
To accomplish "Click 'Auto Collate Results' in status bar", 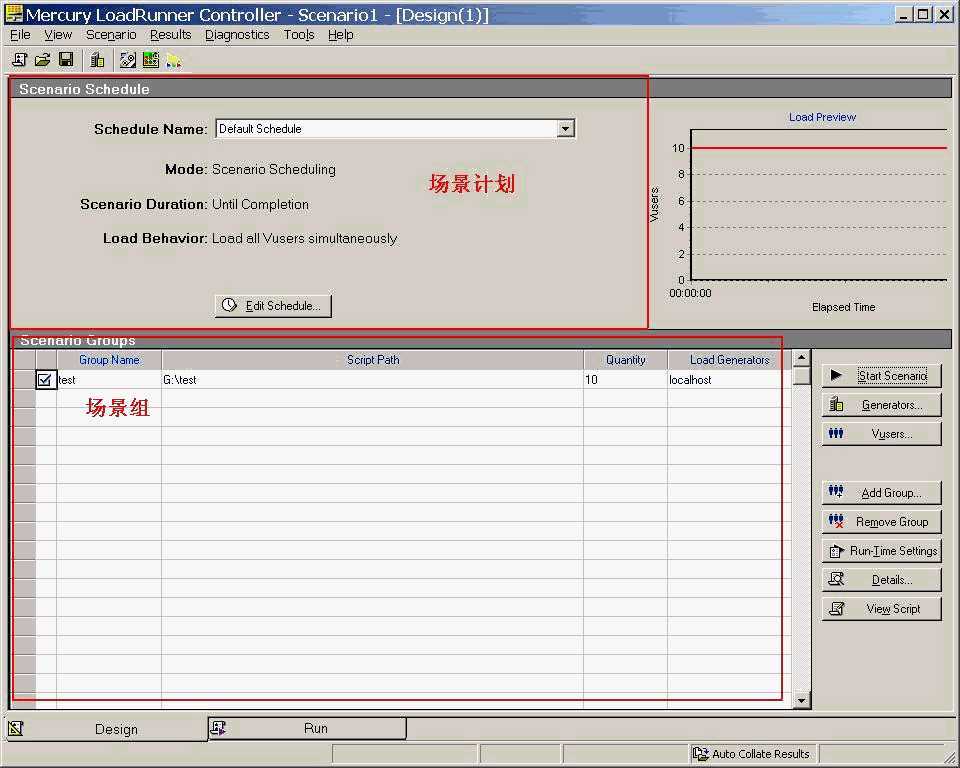I will pos(760,754).
